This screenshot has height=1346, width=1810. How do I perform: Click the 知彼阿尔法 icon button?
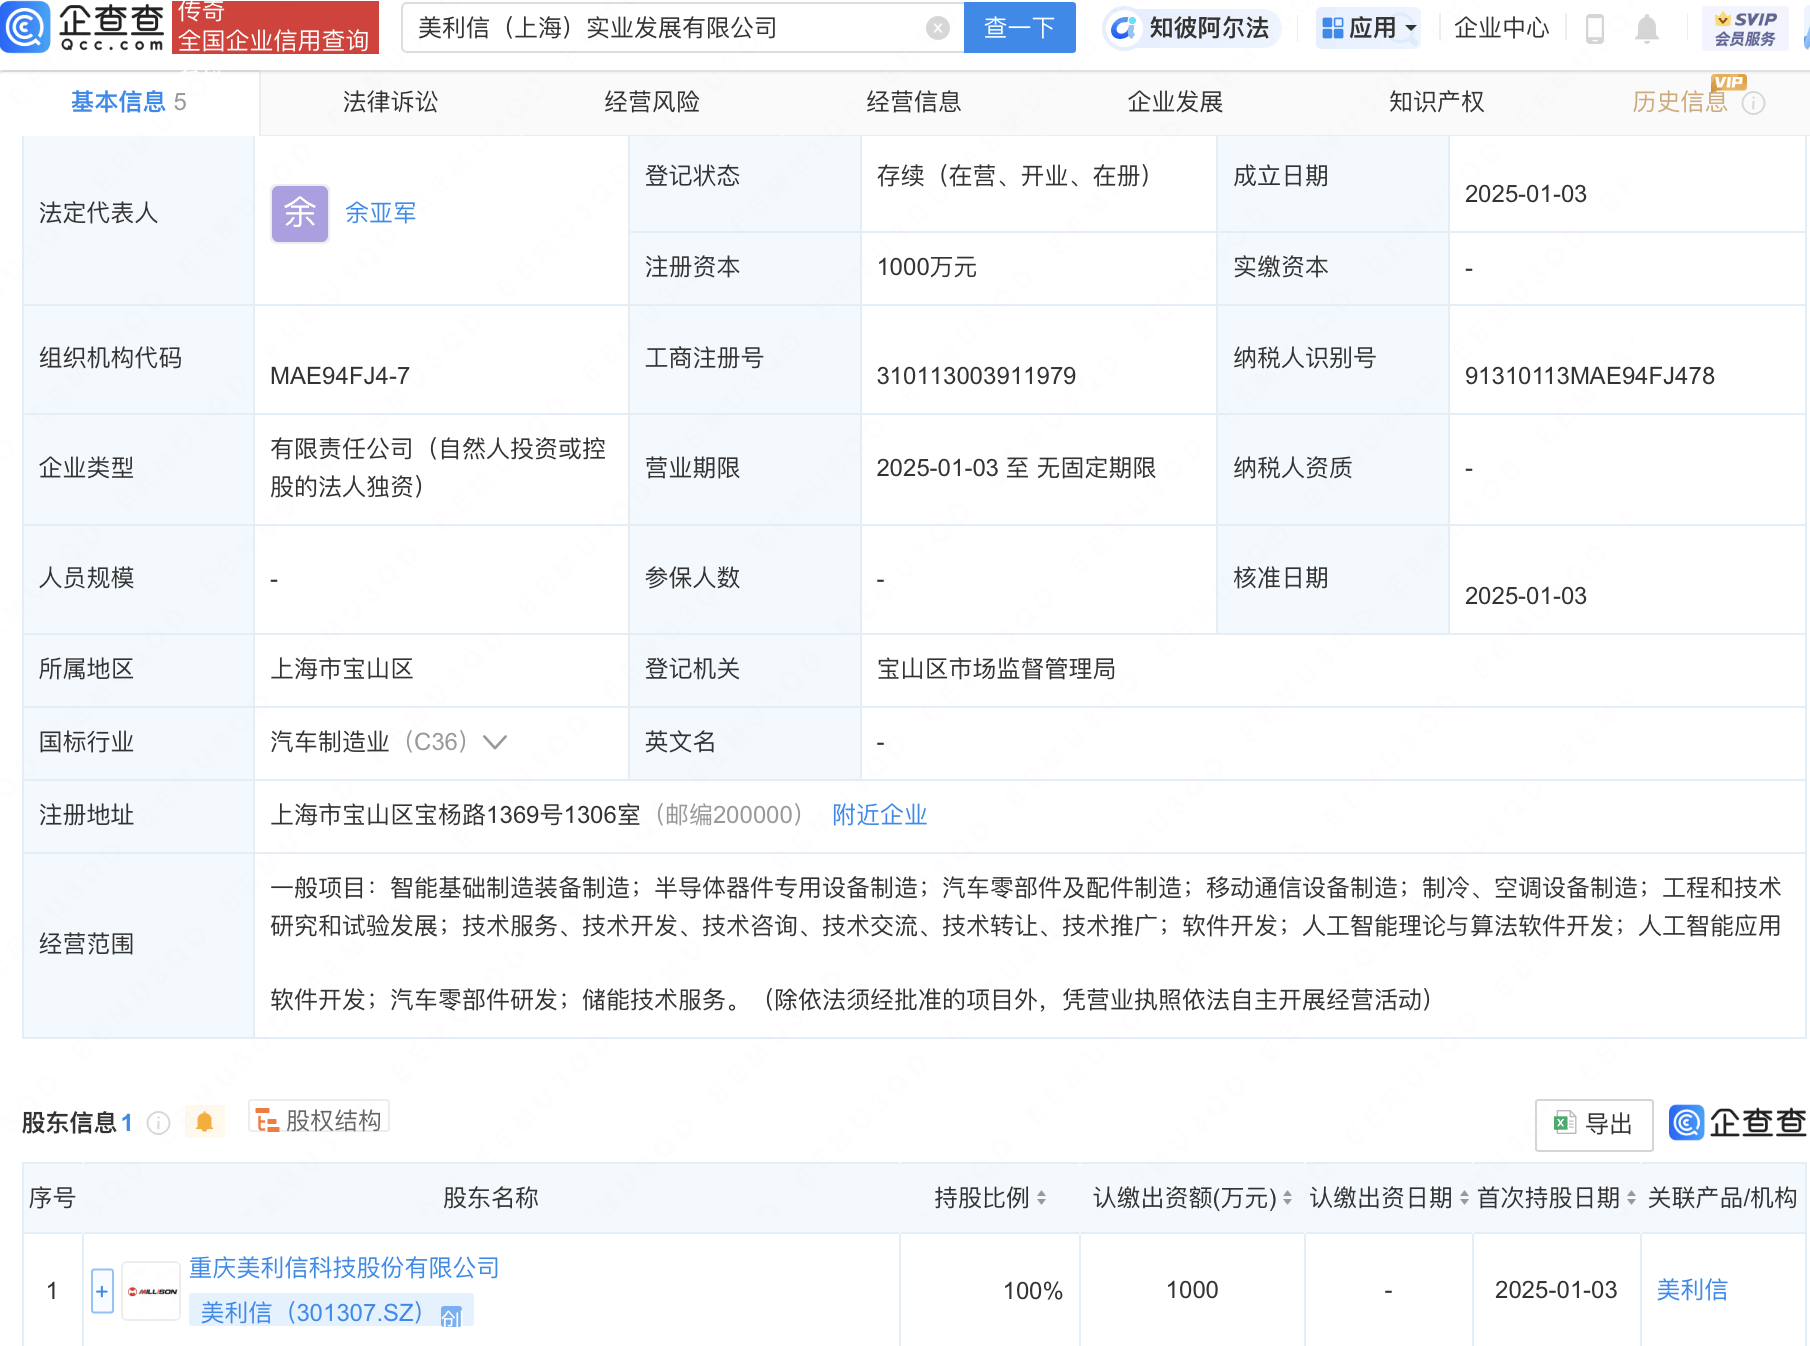(x=1191, y=28)
